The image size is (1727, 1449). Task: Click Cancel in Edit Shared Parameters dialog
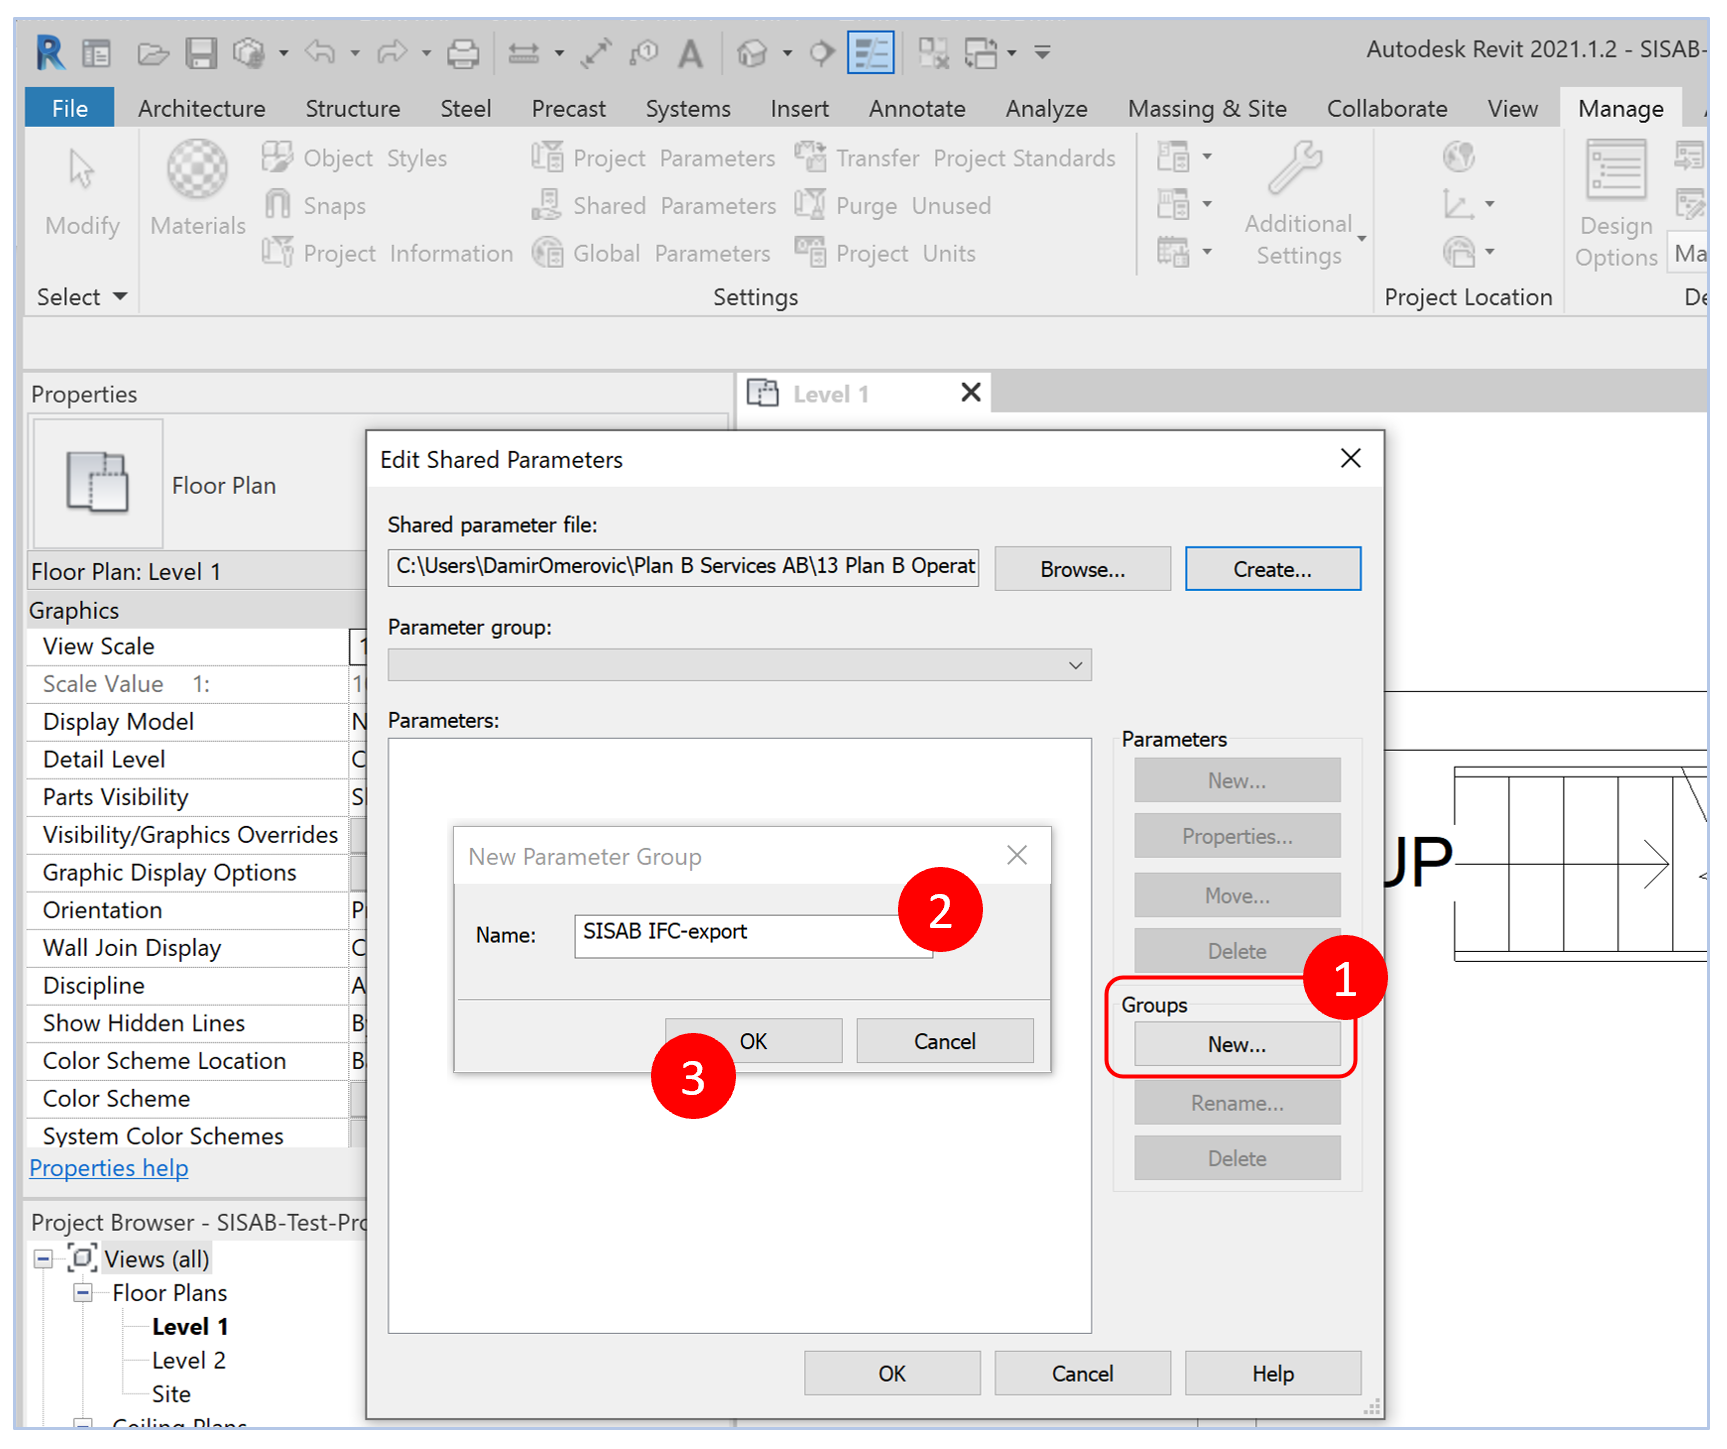tap(1082, 1373)
